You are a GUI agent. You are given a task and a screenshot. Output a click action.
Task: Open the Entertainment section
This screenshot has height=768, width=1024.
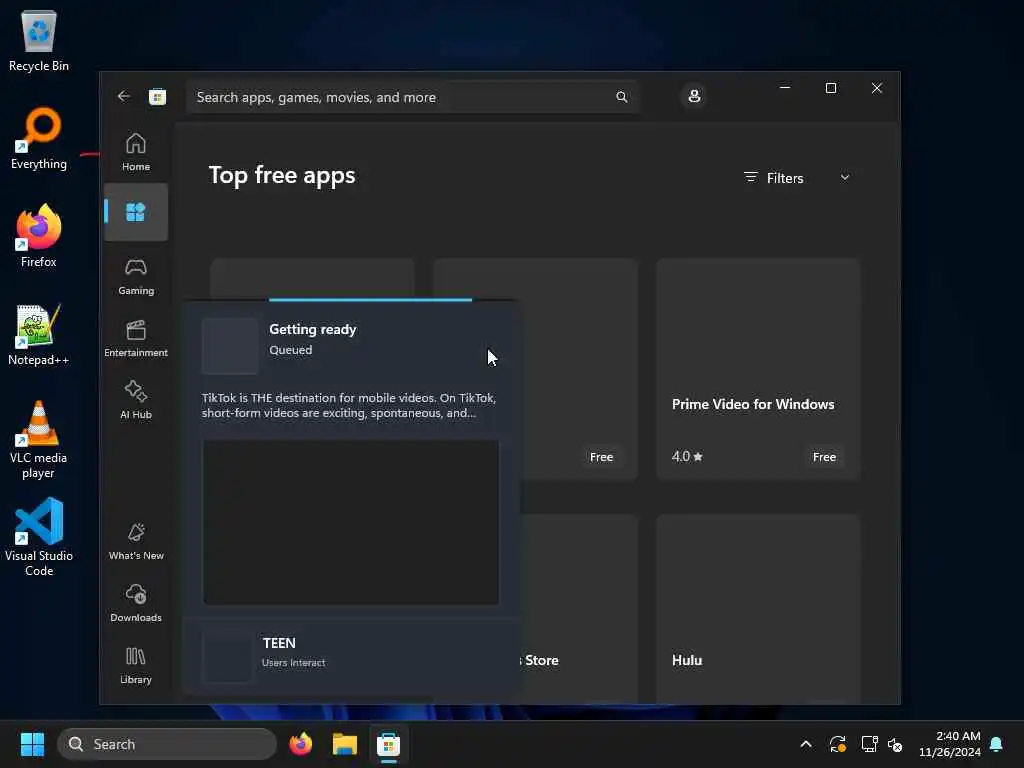pos(136,338)
